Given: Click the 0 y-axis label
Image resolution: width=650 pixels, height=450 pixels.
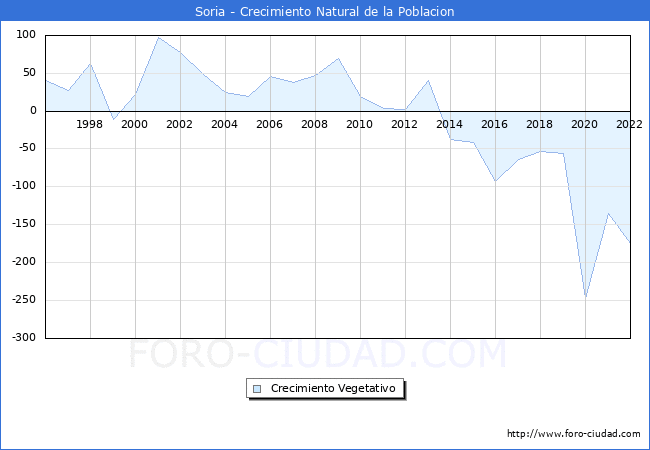Looking at the screenshot, I should point(33,111).
